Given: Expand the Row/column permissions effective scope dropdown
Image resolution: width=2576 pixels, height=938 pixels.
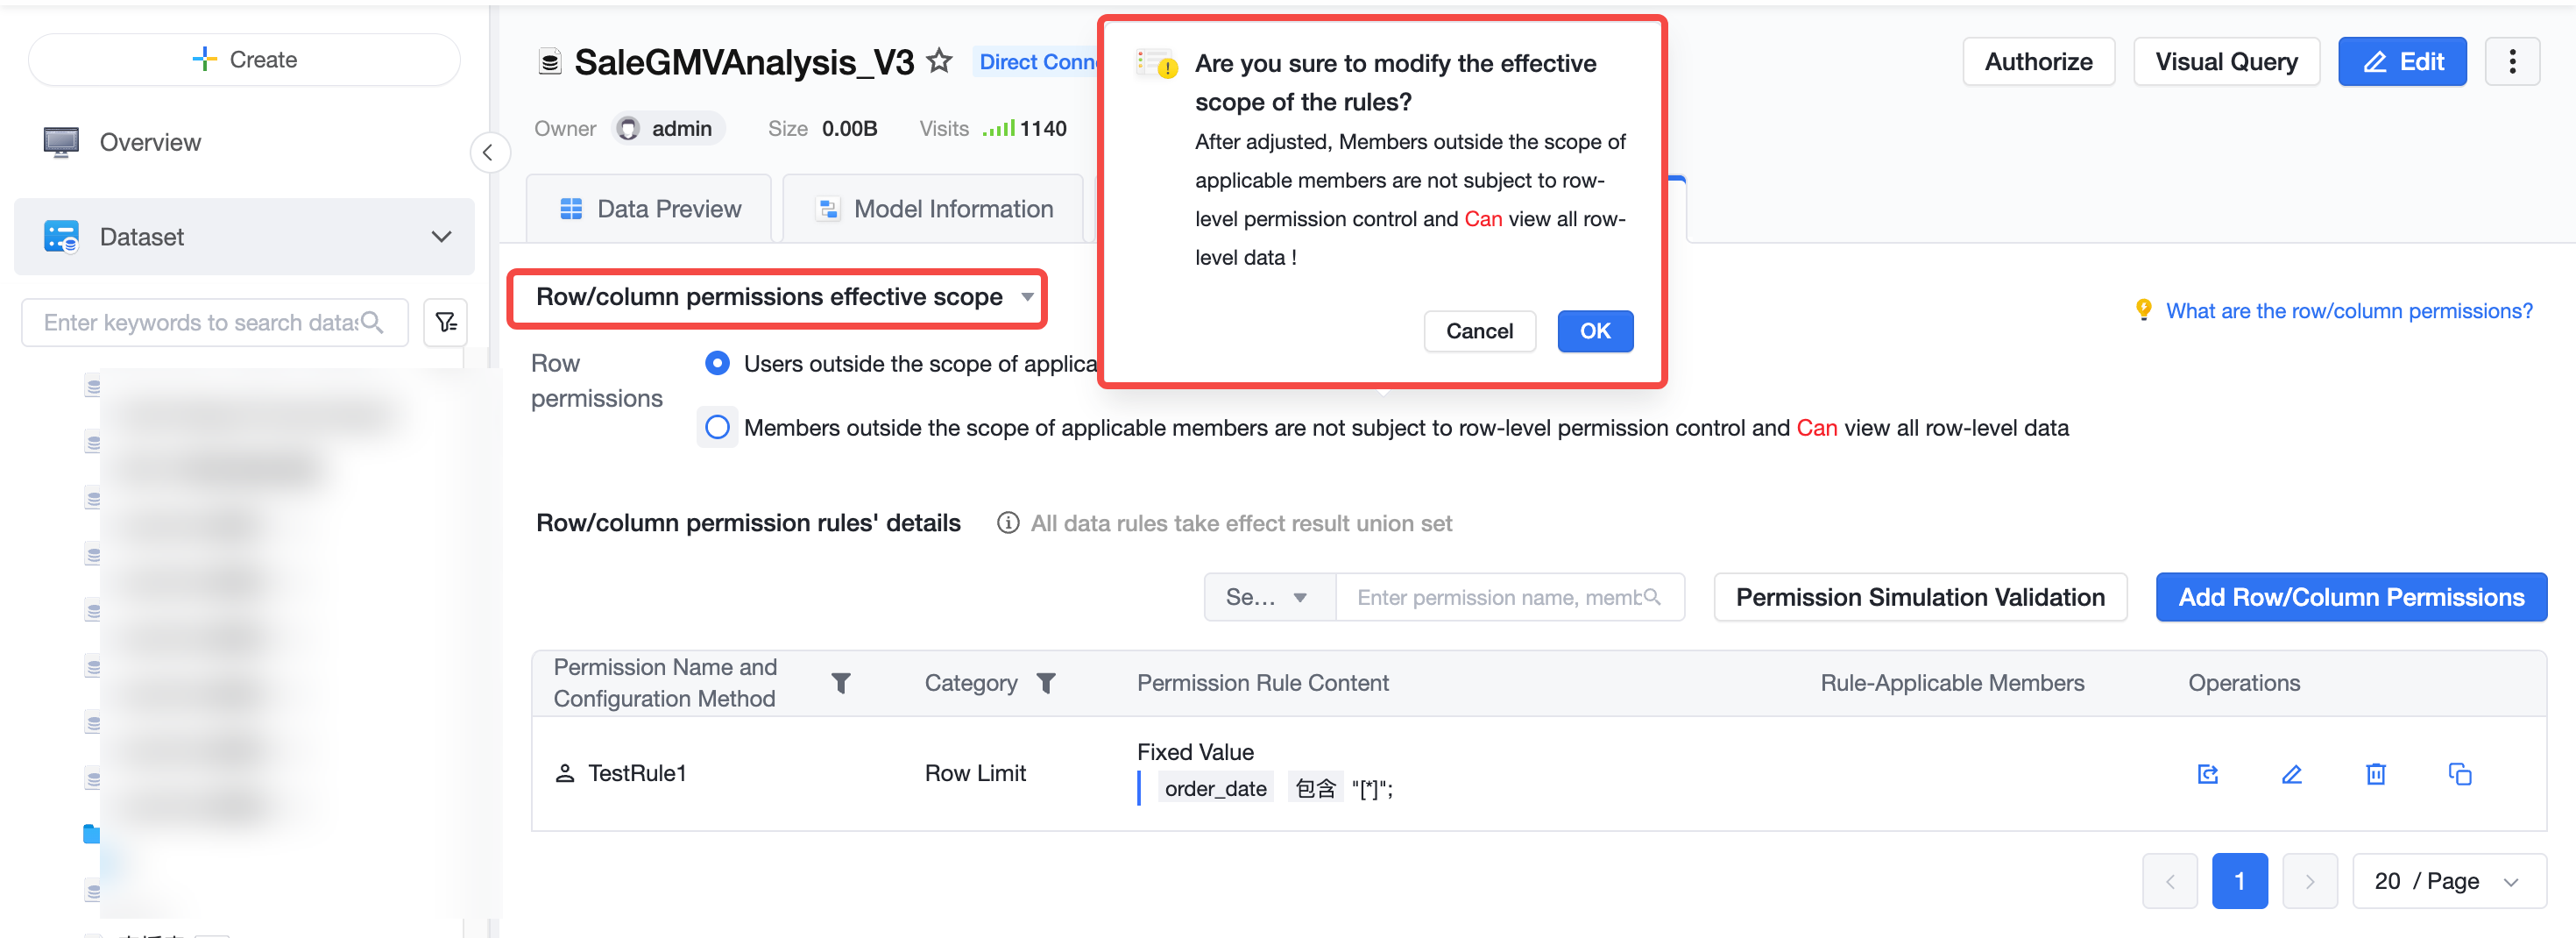Looking at the screenshot, I should tap(777, 298).
